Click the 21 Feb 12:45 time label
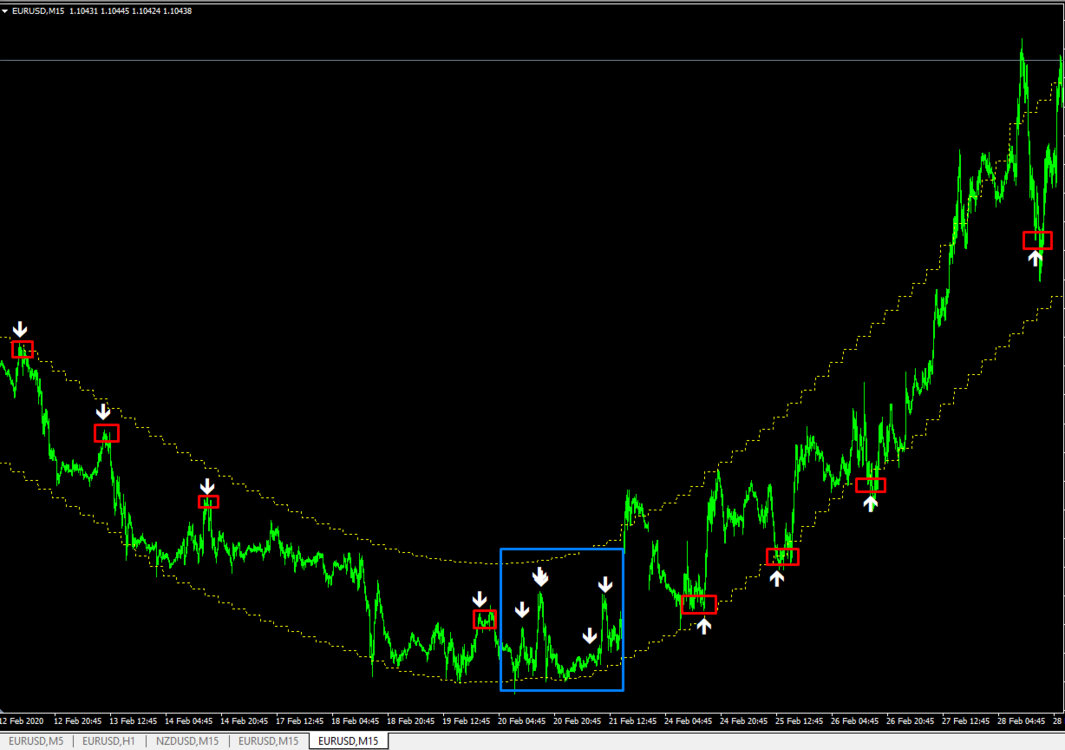Image resolution: width=1065 pixels, height=750 pixels. [x=633, y=721]
